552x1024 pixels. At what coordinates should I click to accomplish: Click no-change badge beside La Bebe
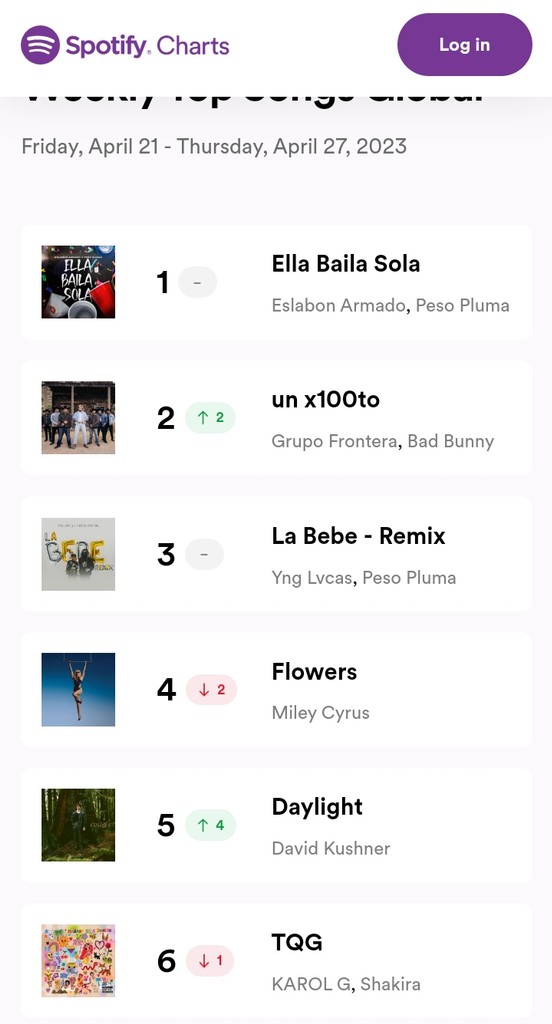click(x=204, y=554)
